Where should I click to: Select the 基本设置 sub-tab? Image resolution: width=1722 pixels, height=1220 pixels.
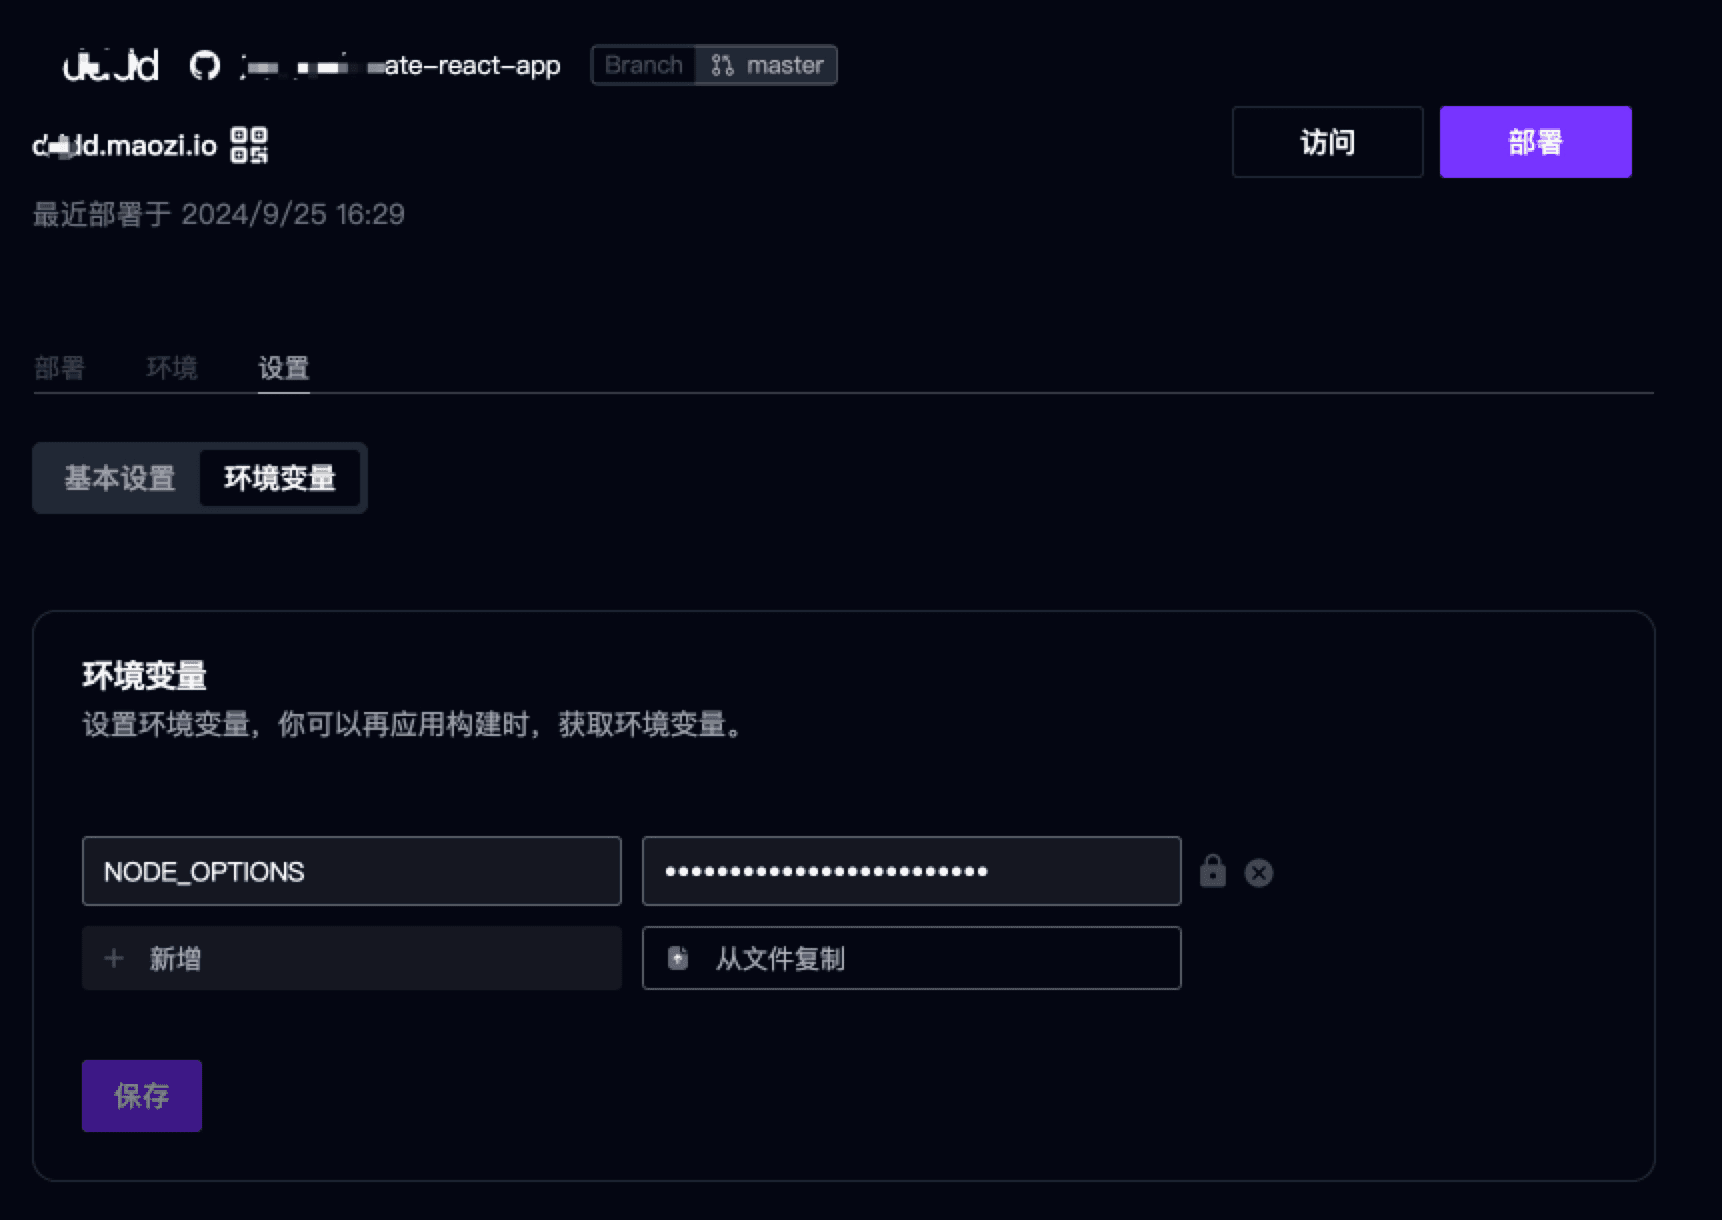pos(120,478)
